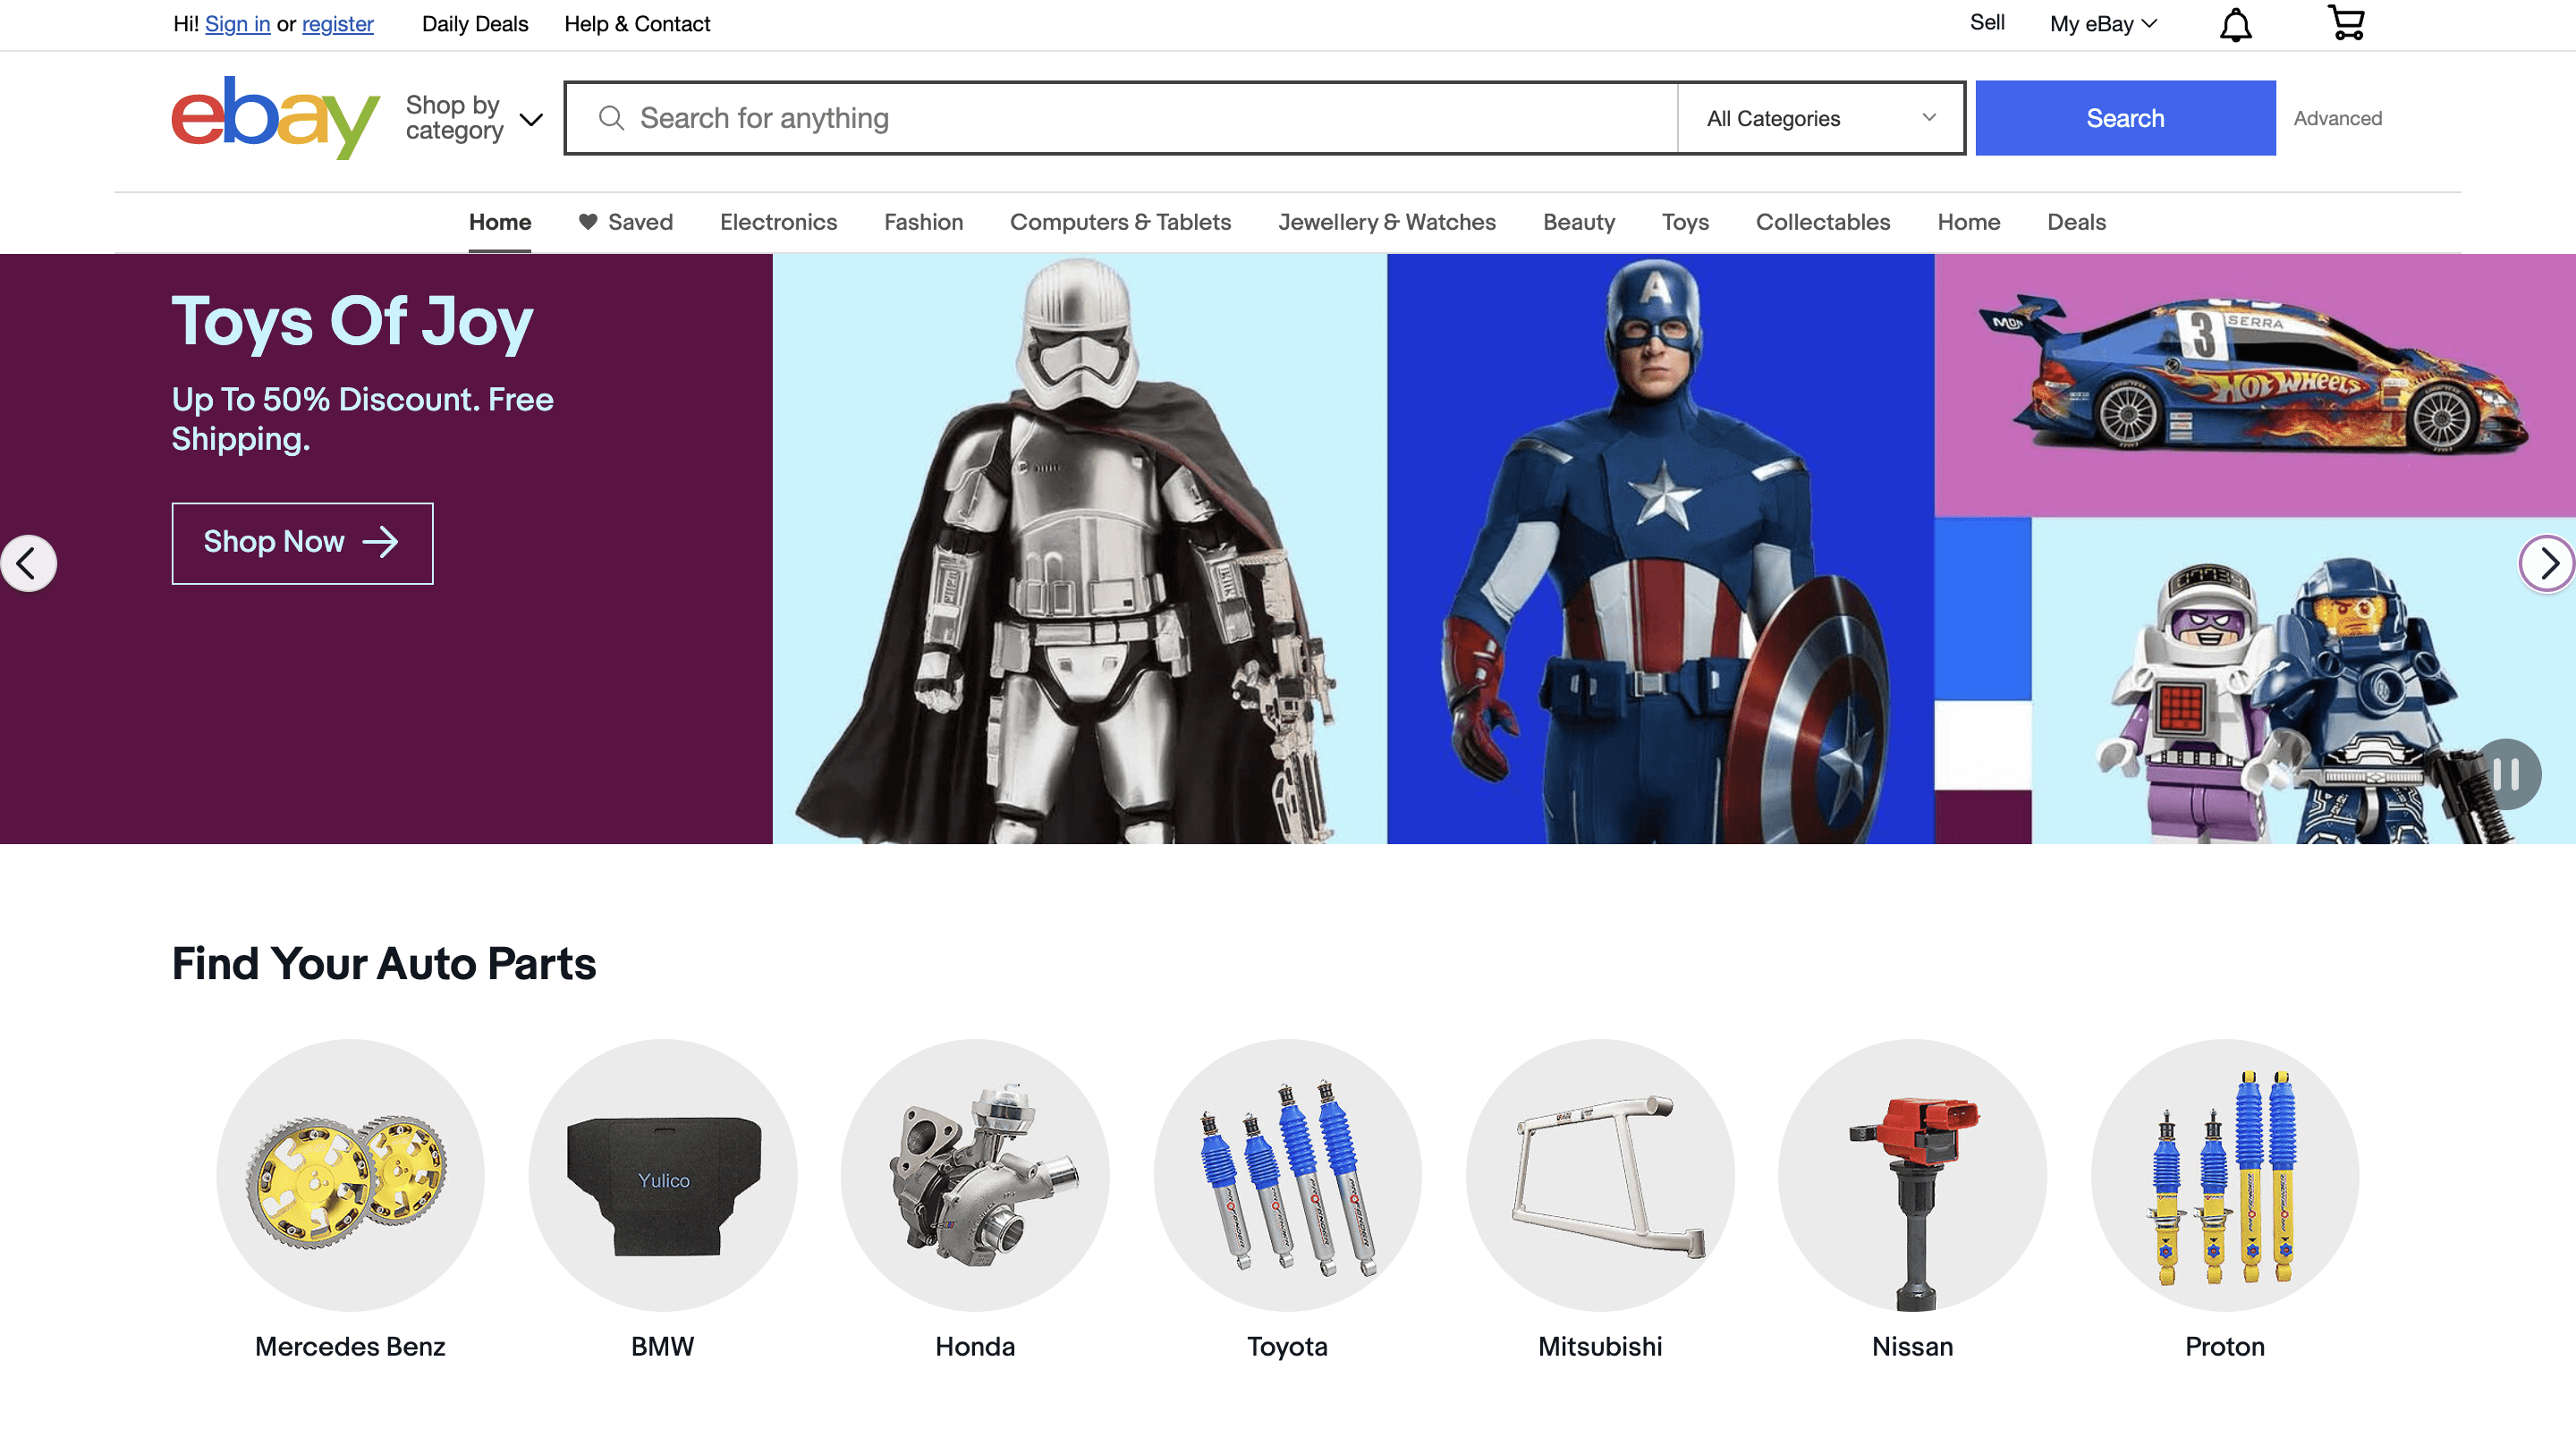The image size is (2576, 1454).
Task: Click the eBay logo
Action: coord(275,117)
